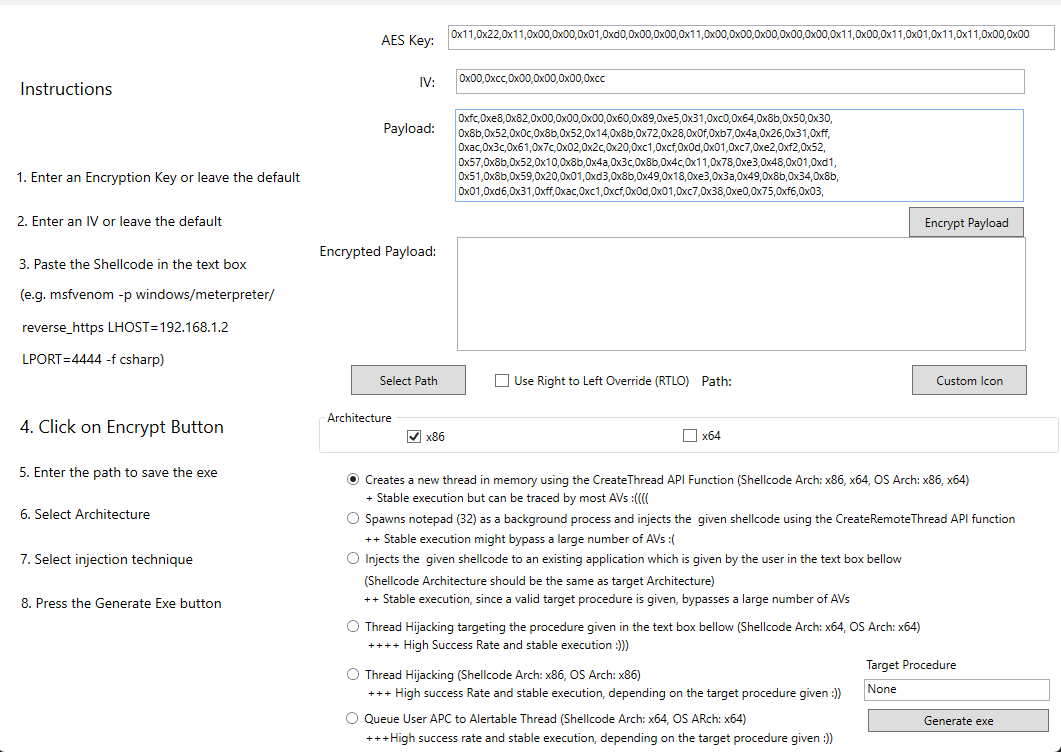The height and width of the screenshot is (752, 1061).
Task: Click the 'Path:' label
Action: pos(717,381)
